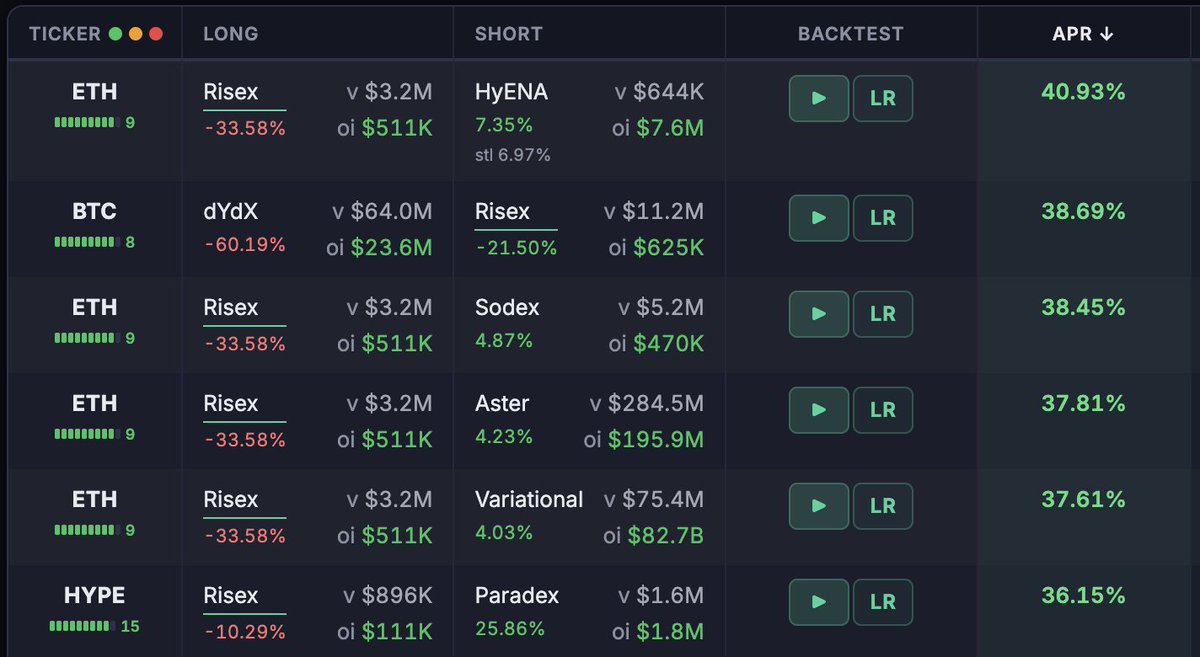Click LR button in the Aster row
Viewport: 1200px width, 657px height.
tap(883, 410)
